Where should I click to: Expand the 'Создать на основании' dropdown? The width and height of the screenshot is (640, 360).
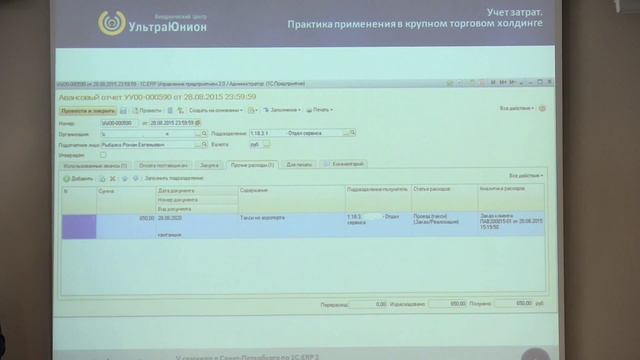click(216, 110)
